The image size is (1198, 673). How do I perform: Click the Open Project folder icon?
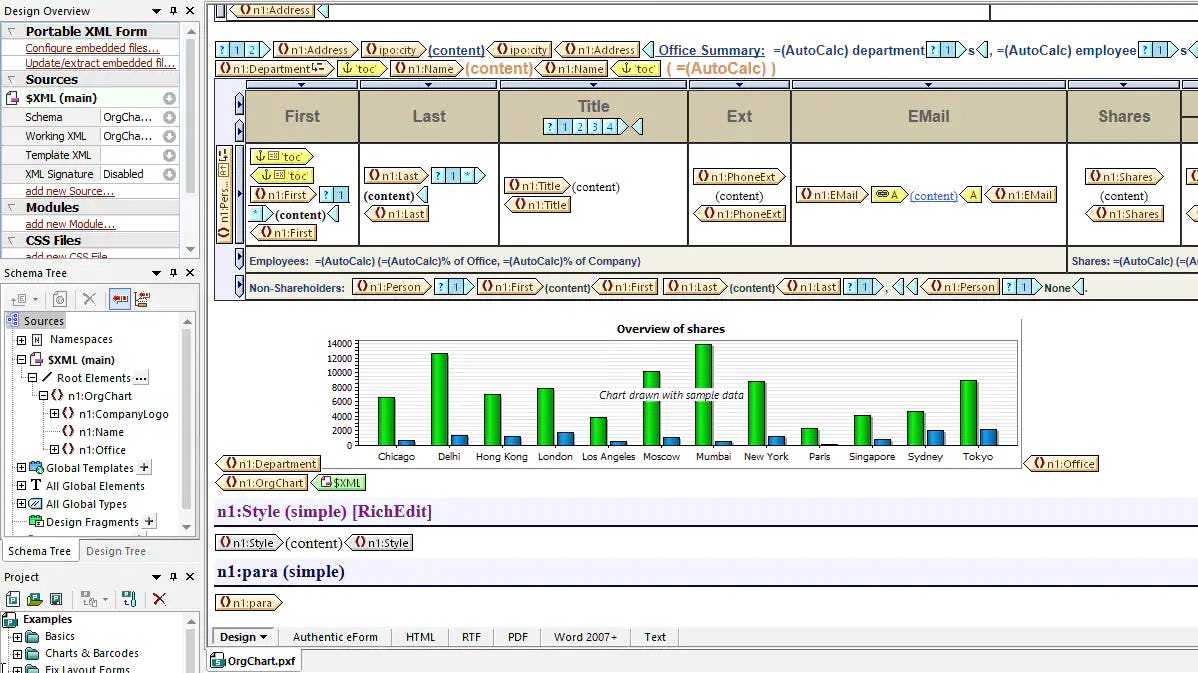click(34, 600)
